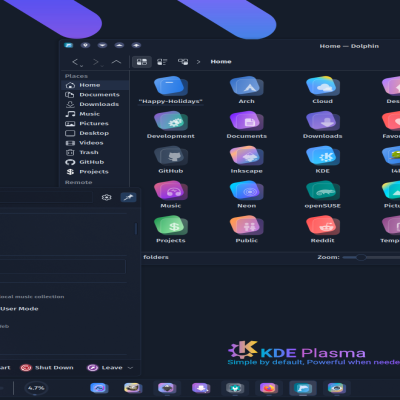400x400 pixels.
Task: Launch Firefox from the taskbar
Action: [269, 388]
